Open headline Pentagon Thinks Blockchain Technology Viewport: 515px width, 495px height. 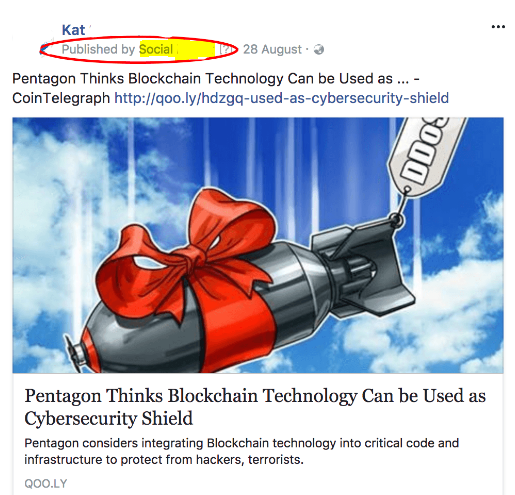click(255, 406)
